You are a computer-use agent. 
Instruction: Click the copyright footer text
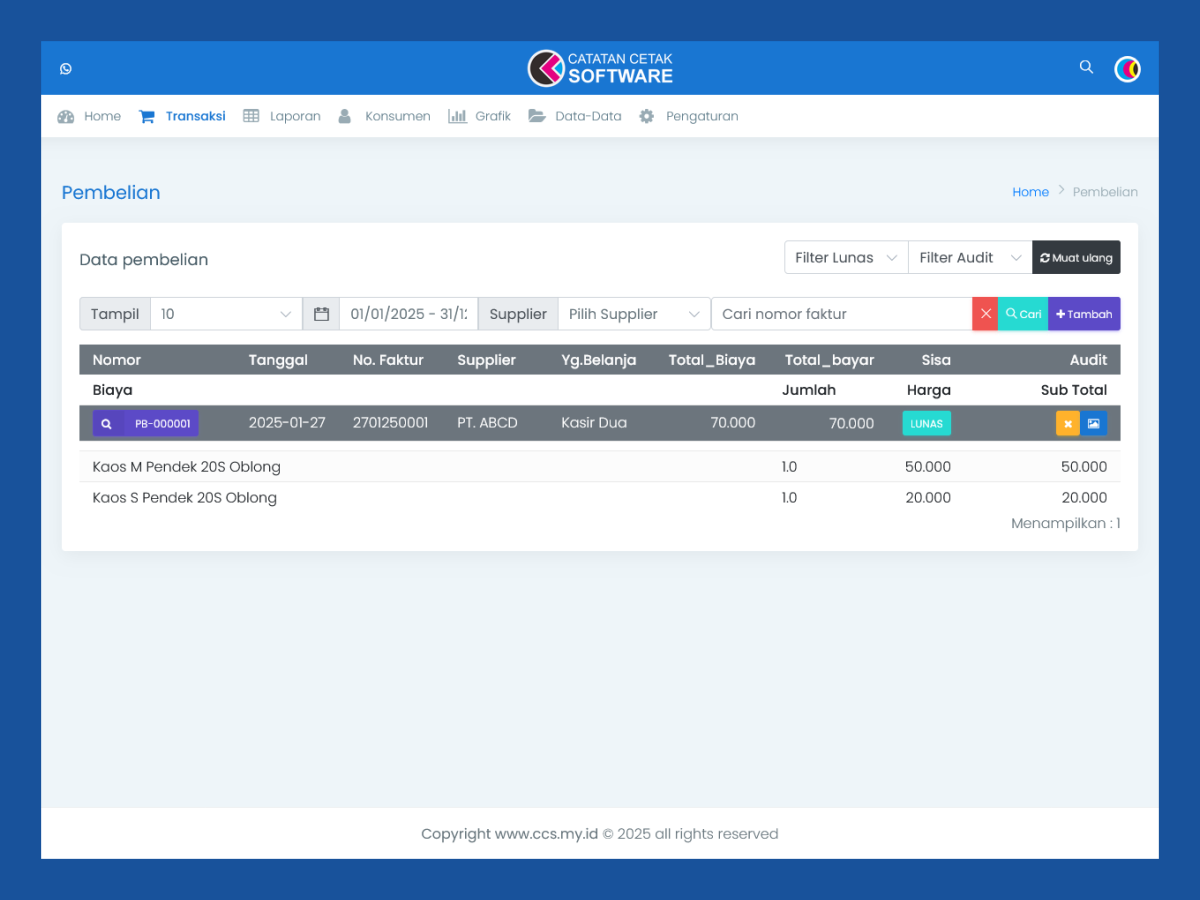pos(600,834)
